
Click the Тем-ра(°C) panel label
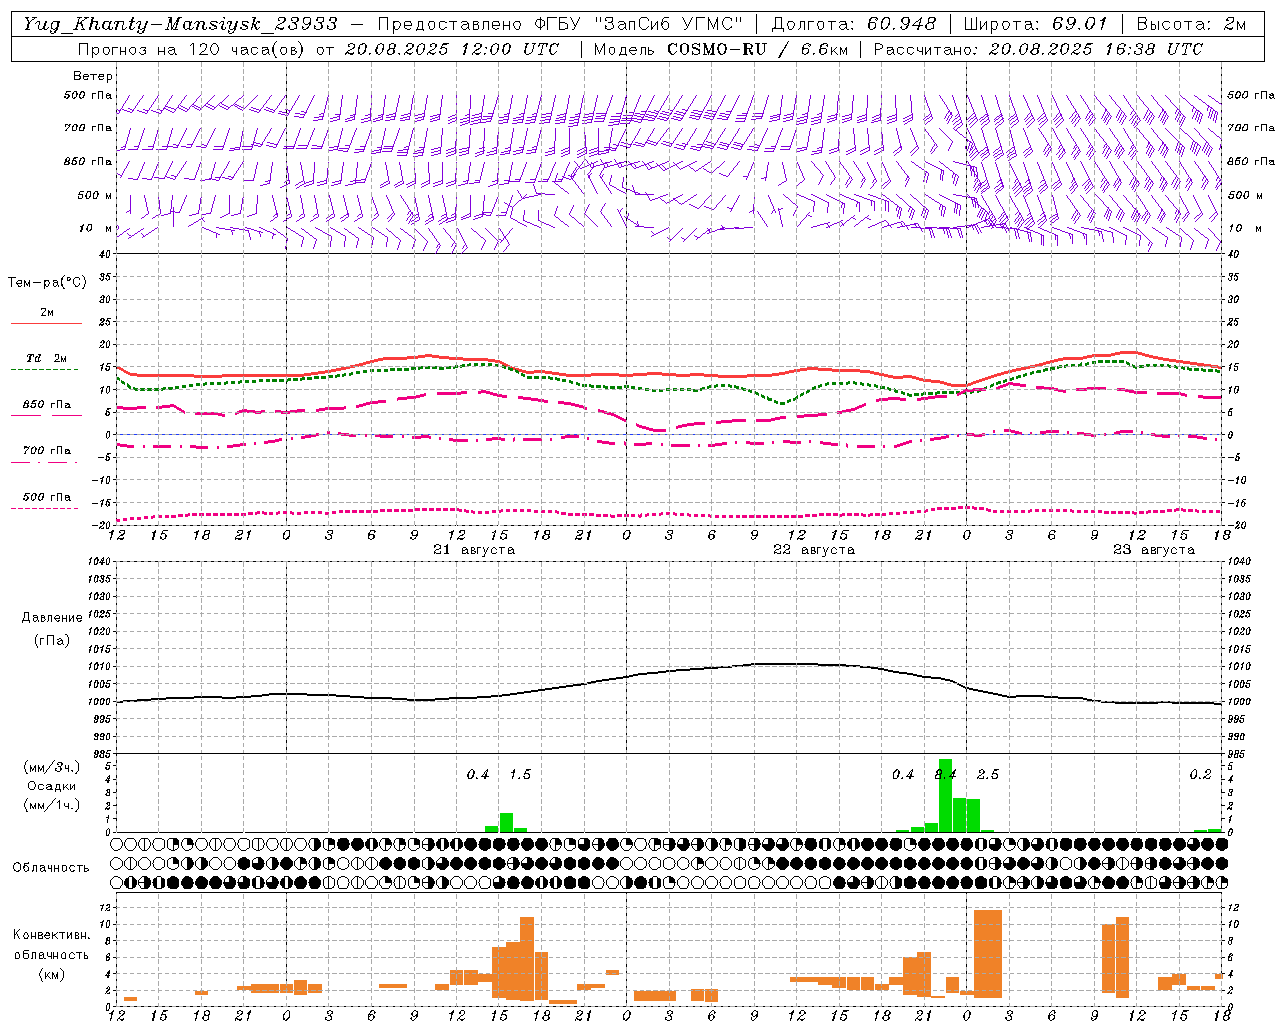click(47, 283)
